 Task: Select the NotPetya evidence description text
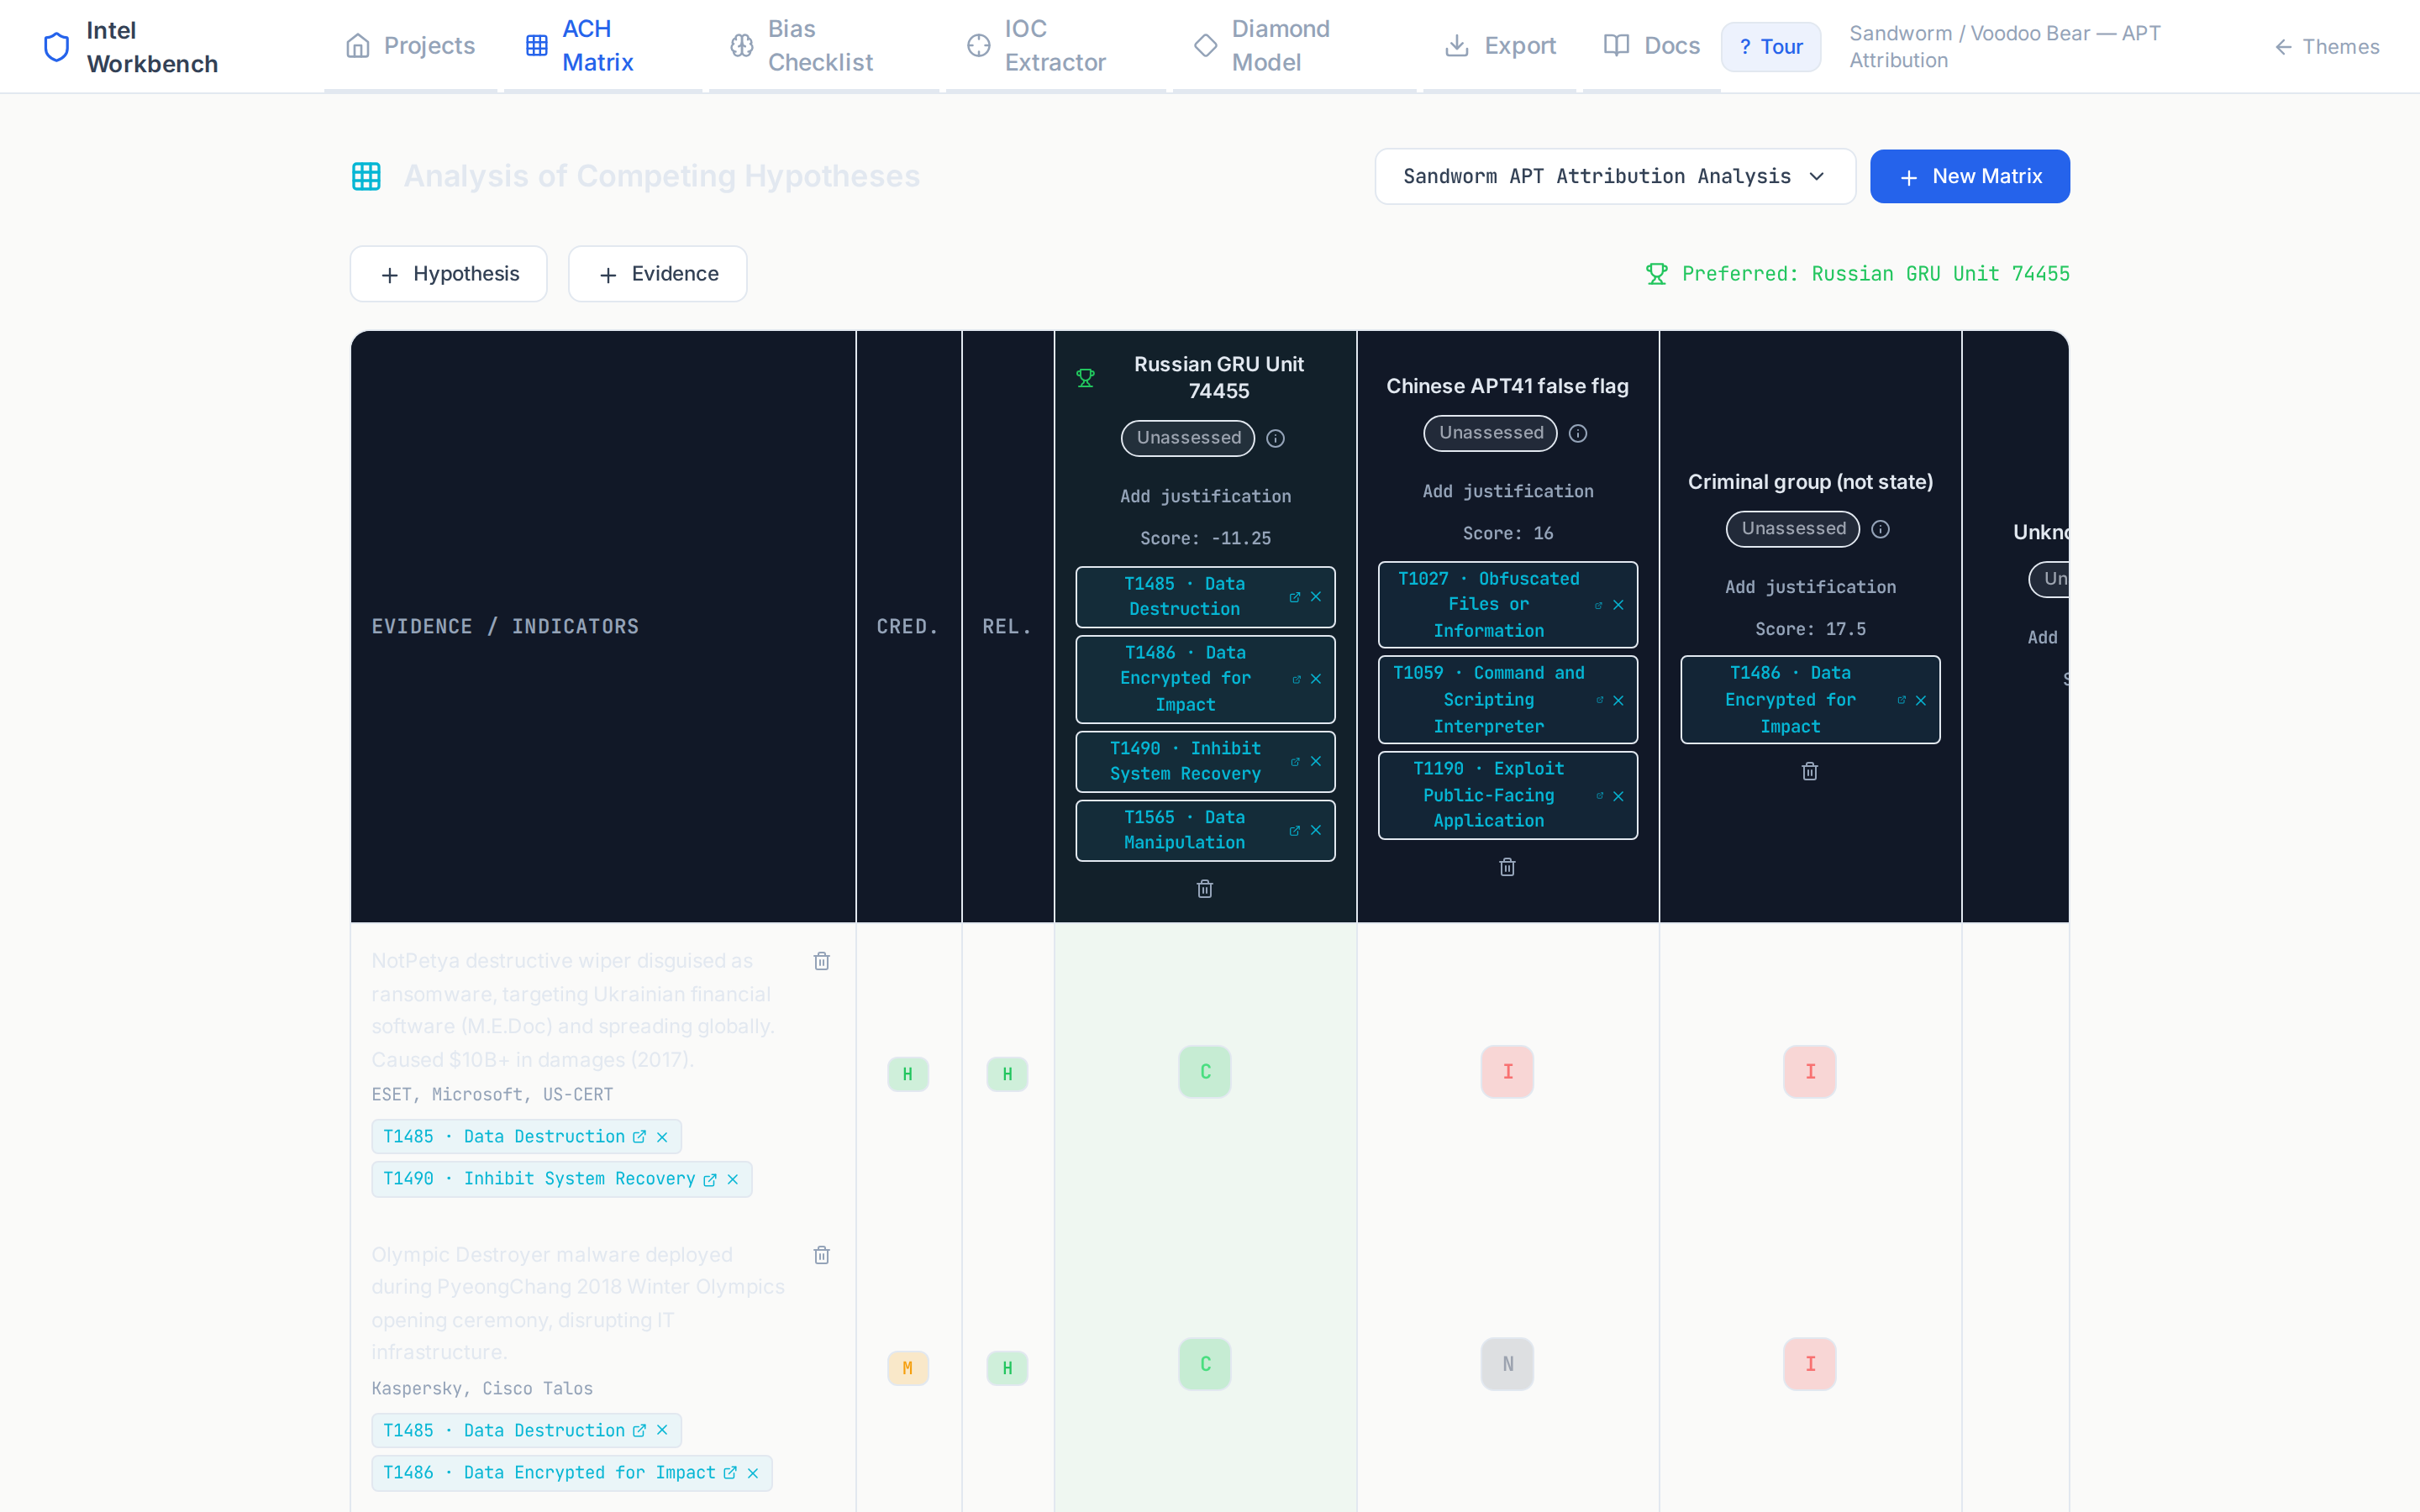coord(573,1010)
